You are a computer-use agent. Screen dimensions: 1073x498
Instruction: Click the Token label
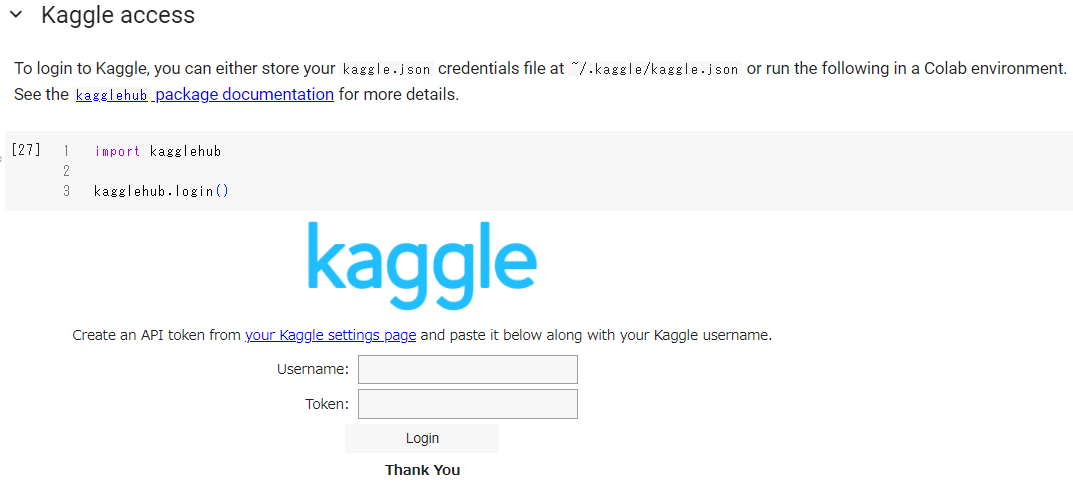327,404
